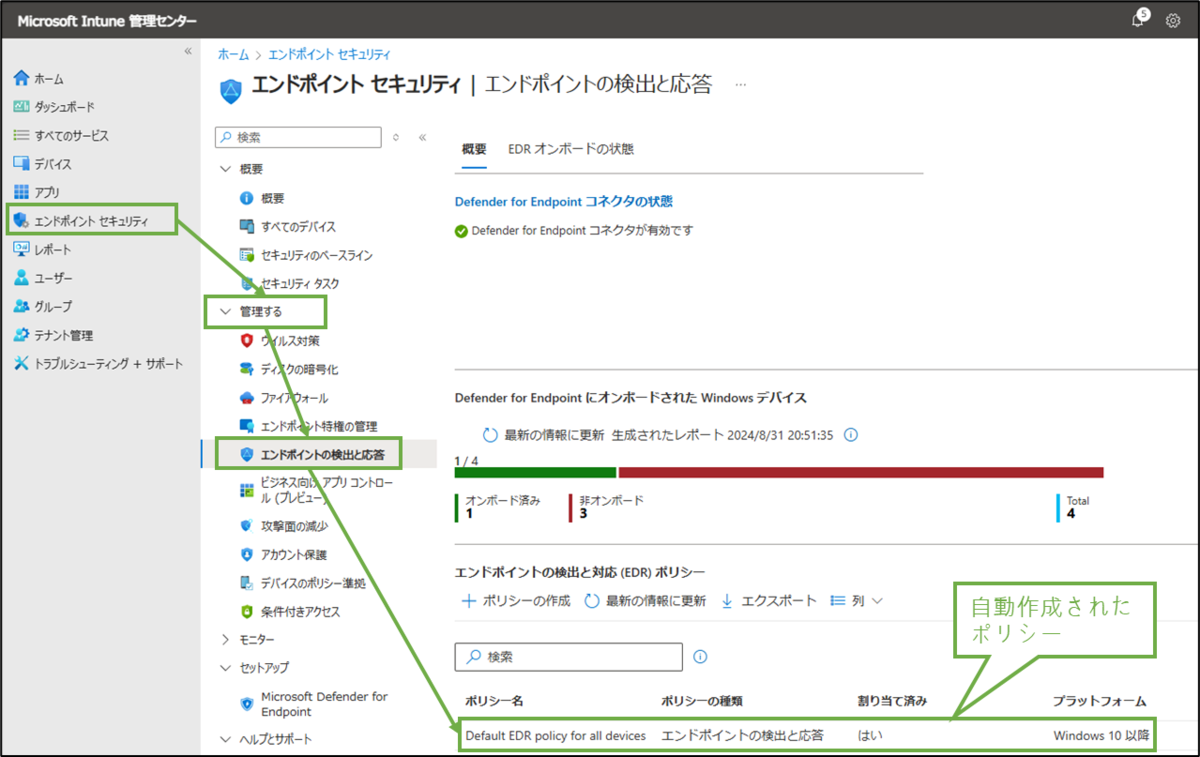Viewport: 1200px width, 757px height.
Task: Click 割り当て済み column header
Action: pyautogui.click(x=891, y=701)
